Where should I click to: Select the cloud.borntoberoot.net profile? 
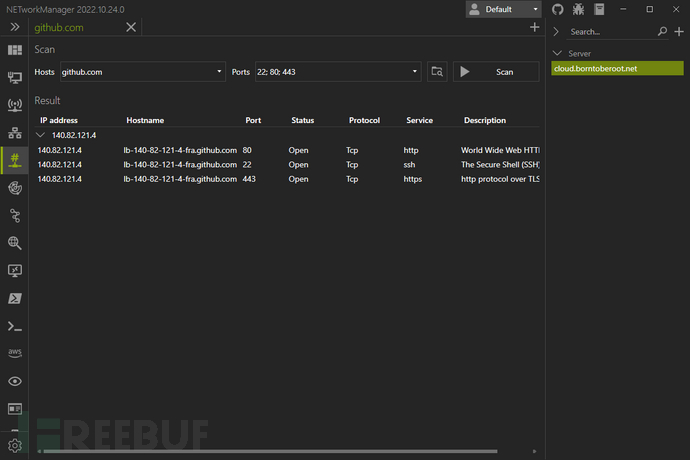pos(617,68)
